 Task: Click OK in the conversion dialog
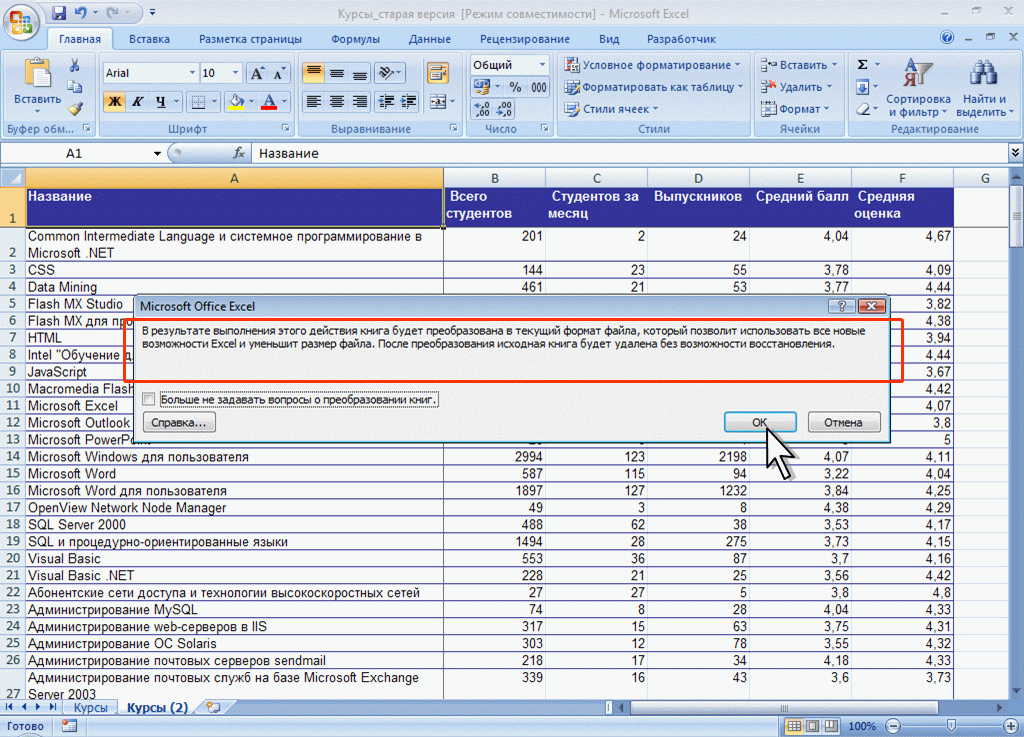point(760,422)
